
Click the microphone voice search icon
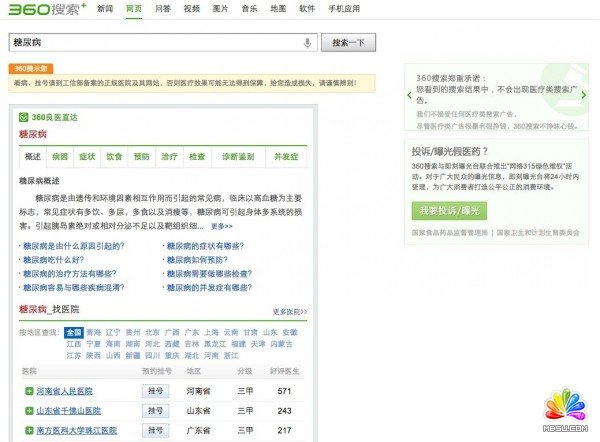coord(307,43)
